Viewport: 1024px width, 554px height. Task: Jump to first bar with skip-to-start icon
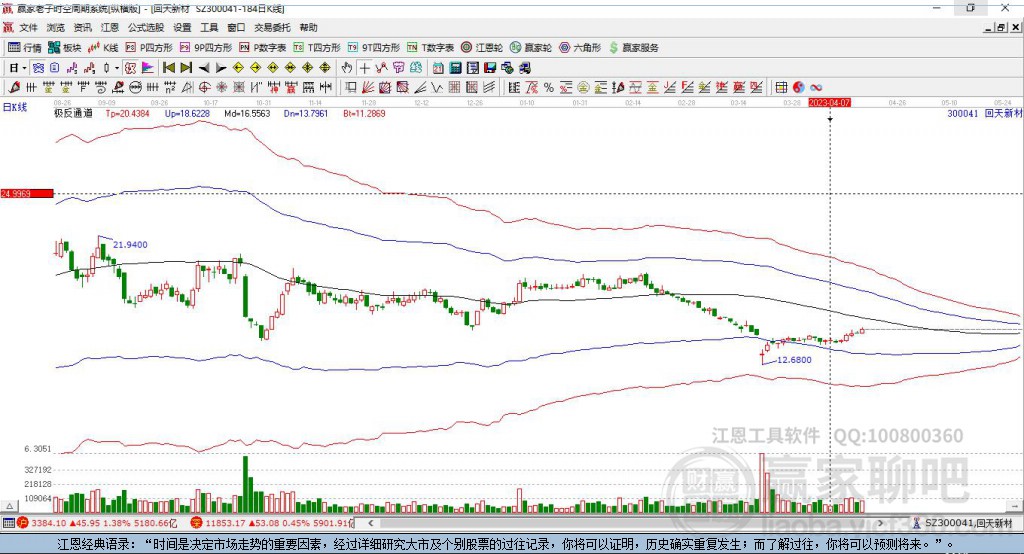point(168,68)
